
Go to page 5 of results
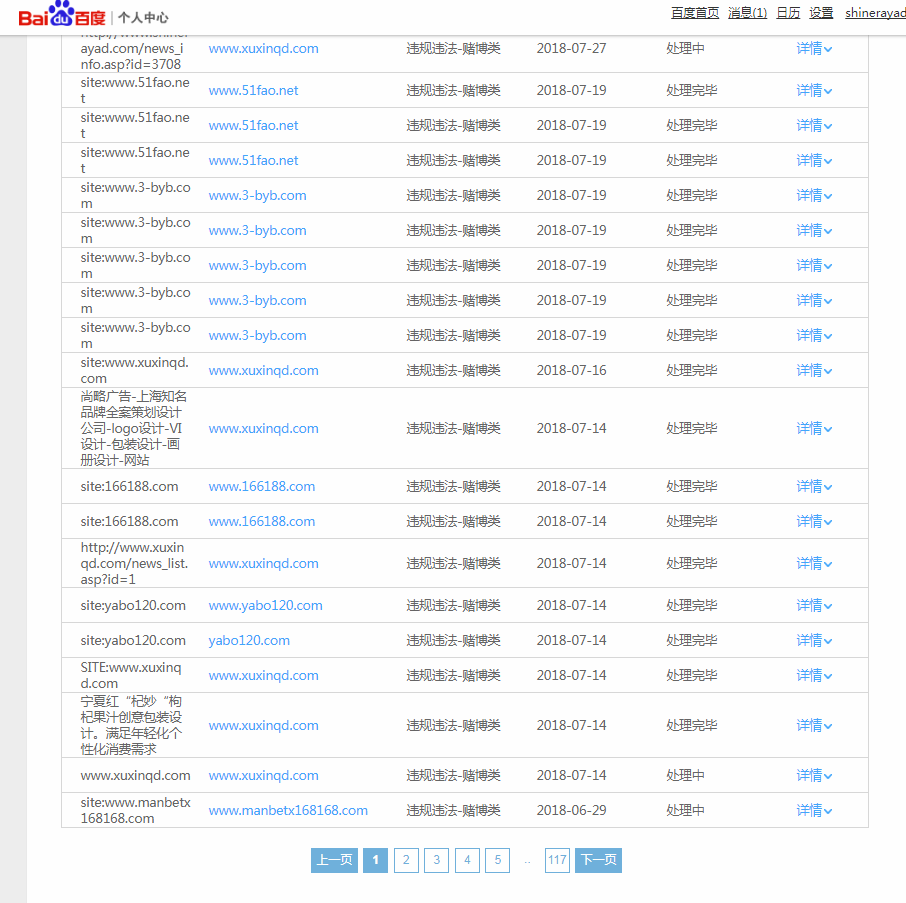click(x=497, y=860)
